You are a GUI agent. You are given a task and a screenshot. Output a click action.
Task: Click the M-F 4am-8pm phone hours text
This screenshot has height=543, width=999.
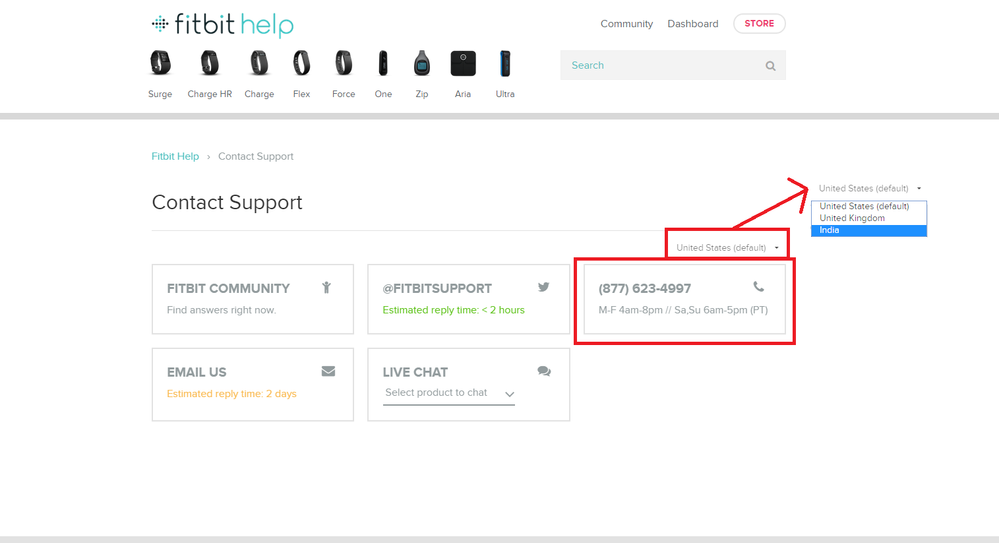click(x=683, y=310)
